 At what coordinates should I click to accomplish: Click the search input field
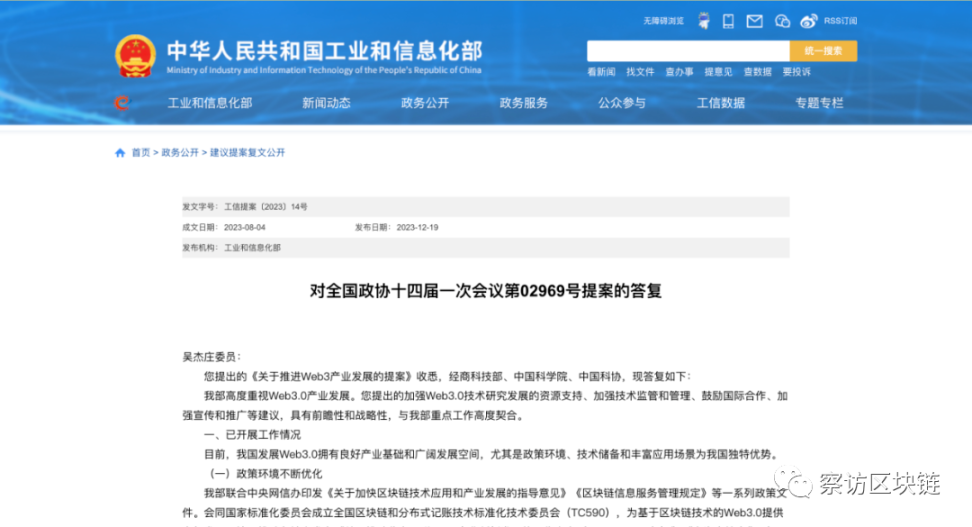(x=687, y=51)
